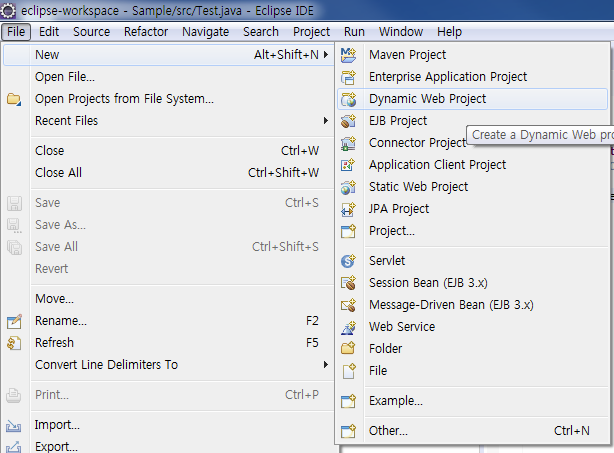Click the Static Web Project icon
The height and width of the screenshot is (453, 614).
(348, 187)
